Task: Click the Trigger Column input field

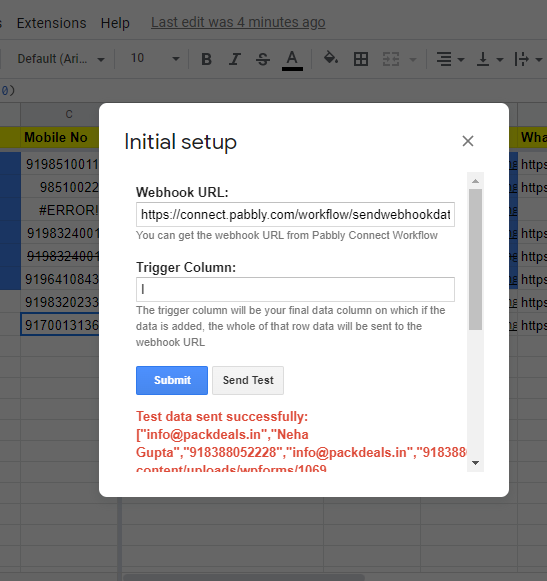Action: coord(295,289)
